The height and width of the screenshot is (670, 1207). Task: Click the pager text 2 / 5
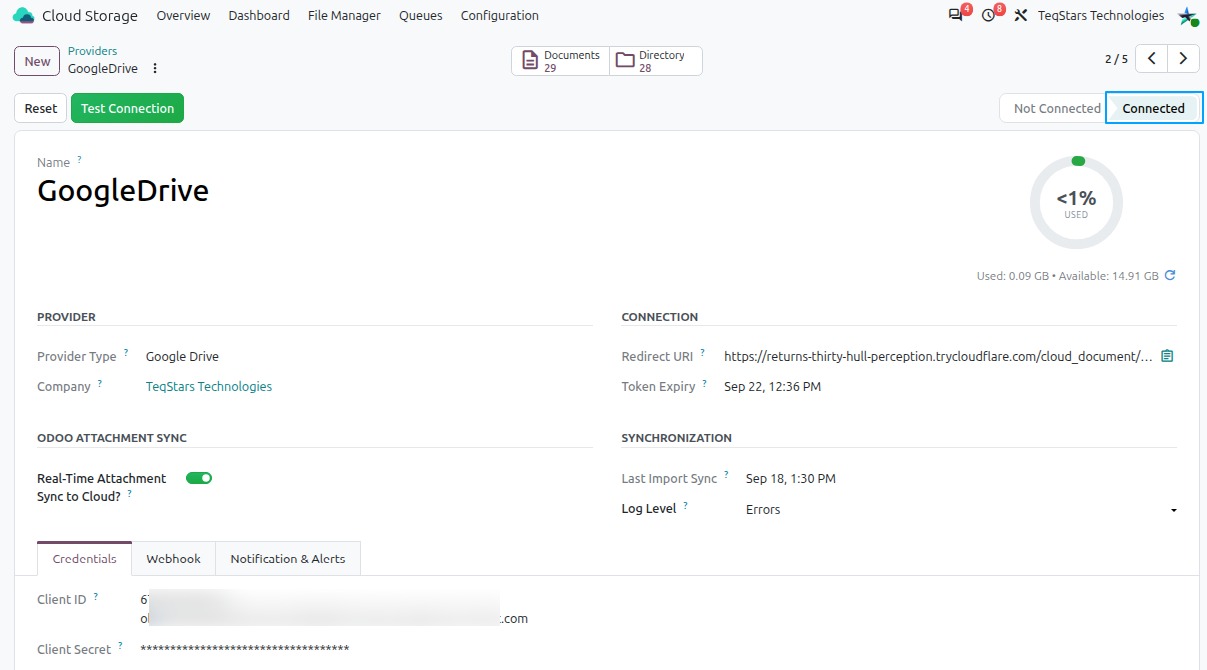click(x=1116, y=59)
